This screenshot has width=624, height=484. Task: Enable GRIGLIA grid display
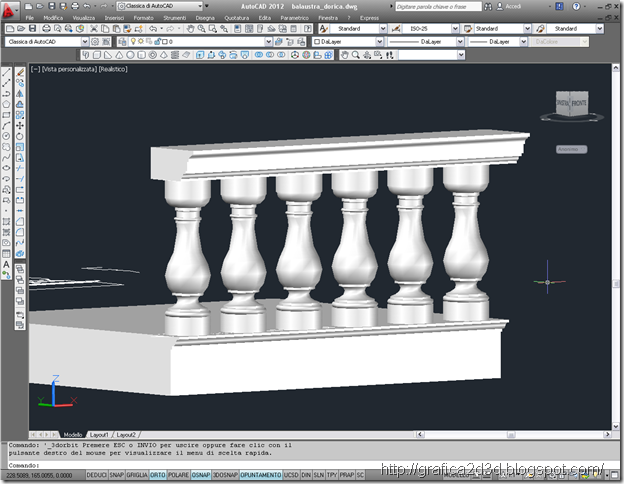(x=137, y=475)
